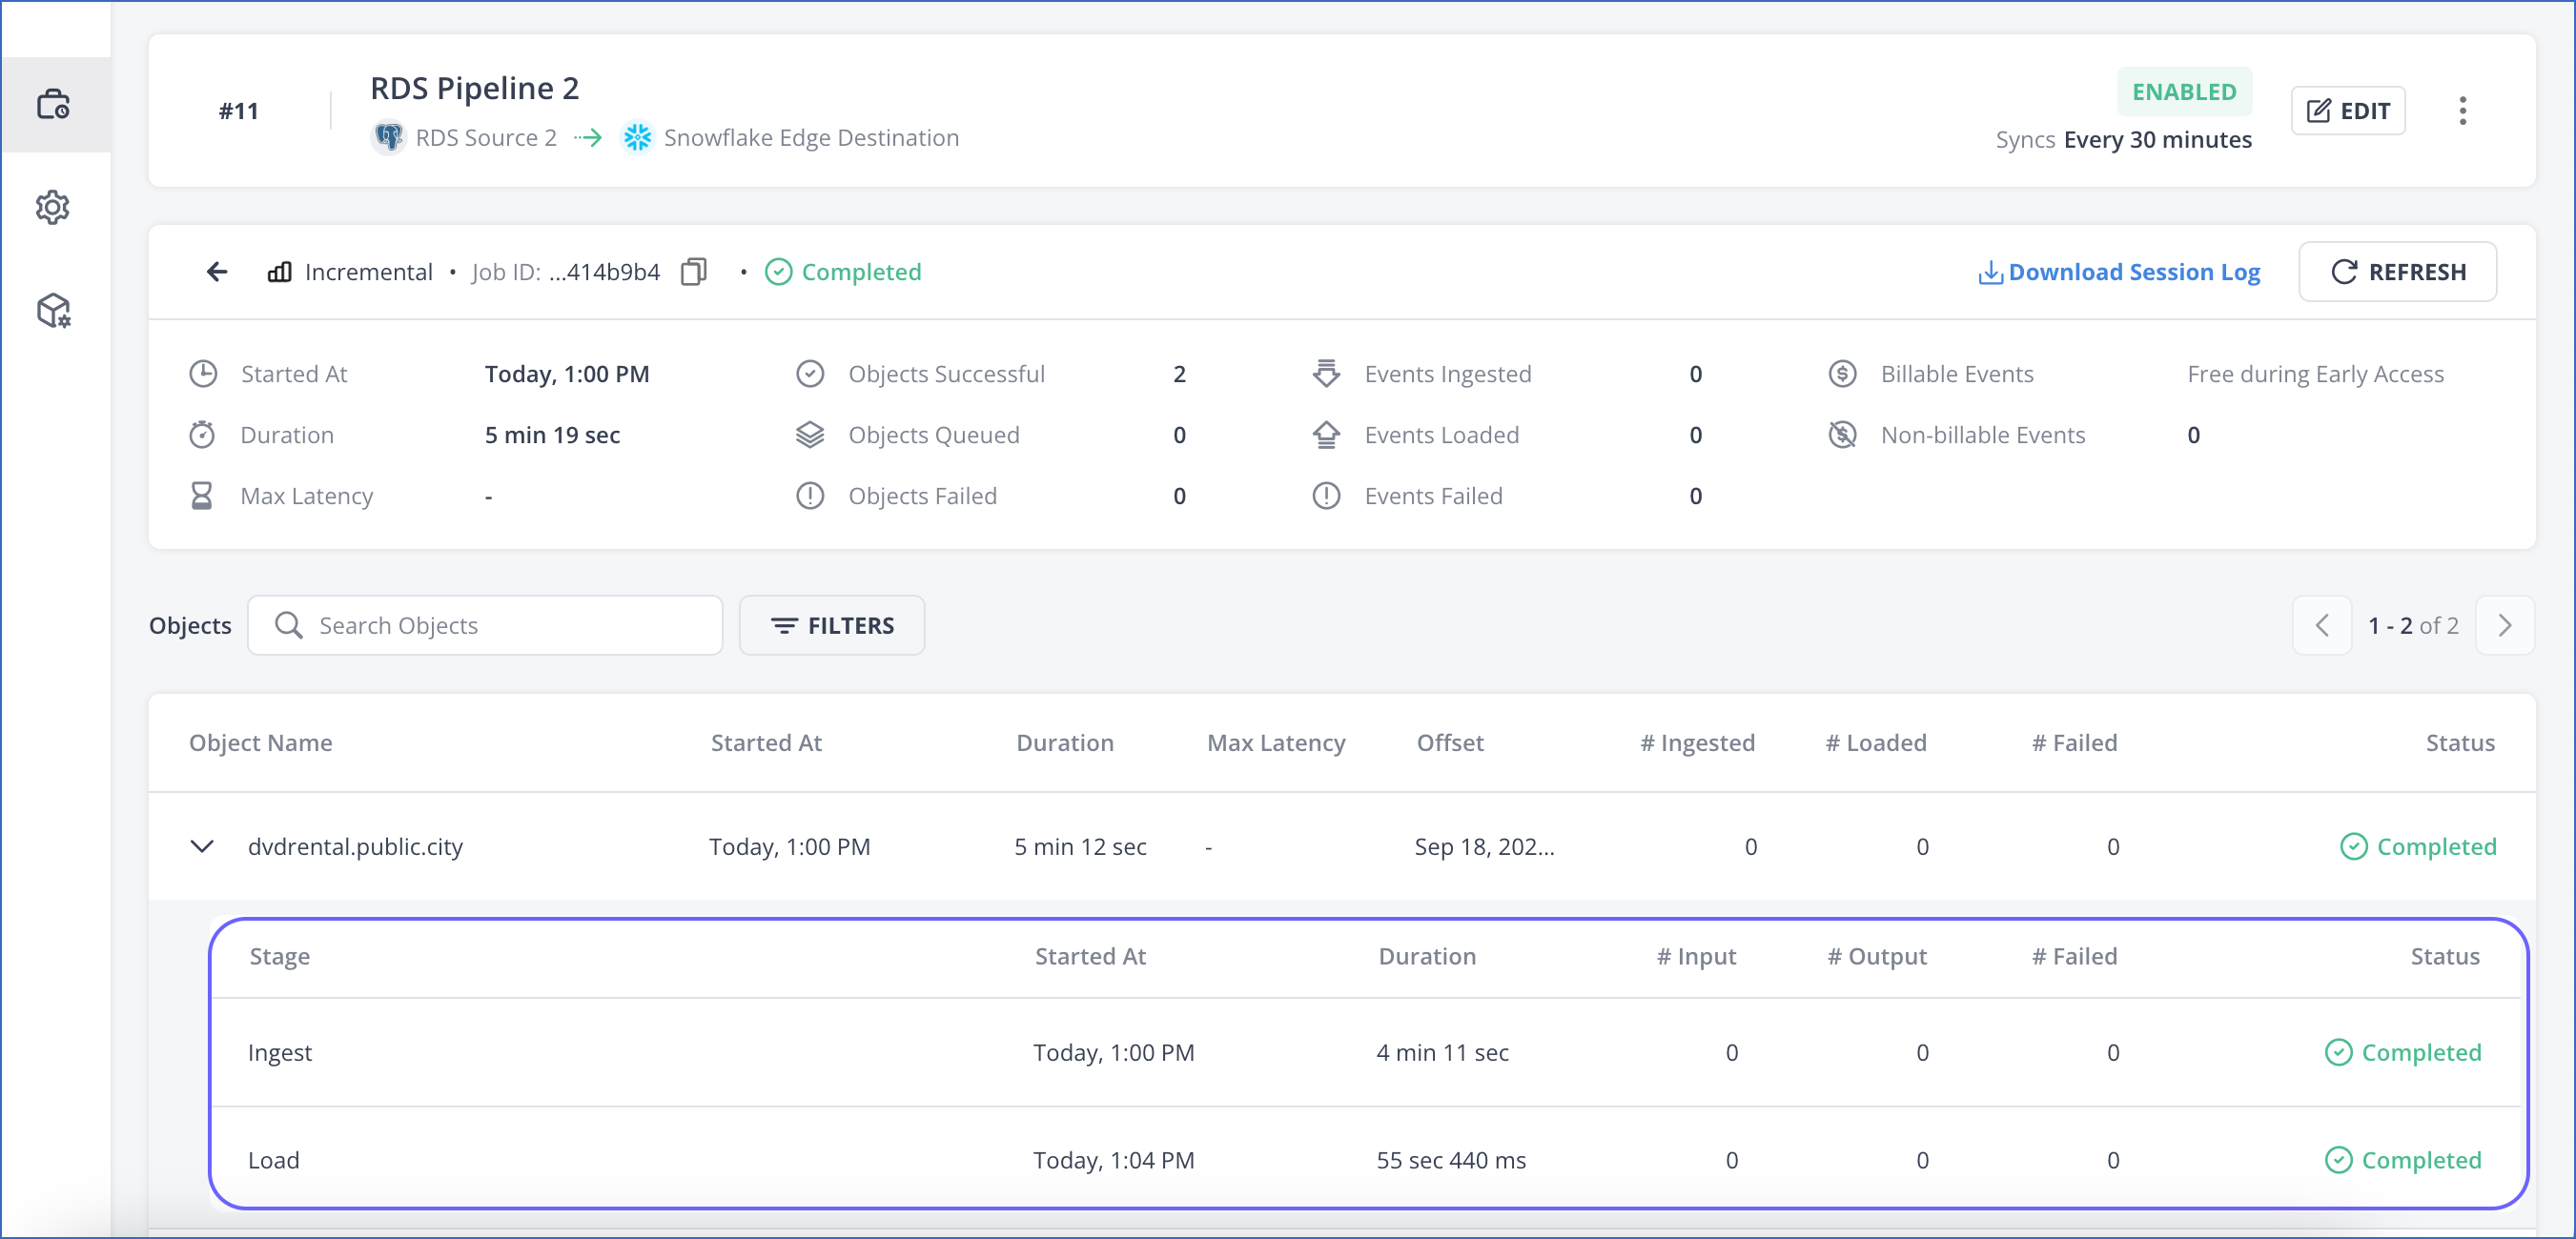Screen dimensions: 2576x1239
Task: Open previous page of objects list
Action: click(x=2322, y=625)
